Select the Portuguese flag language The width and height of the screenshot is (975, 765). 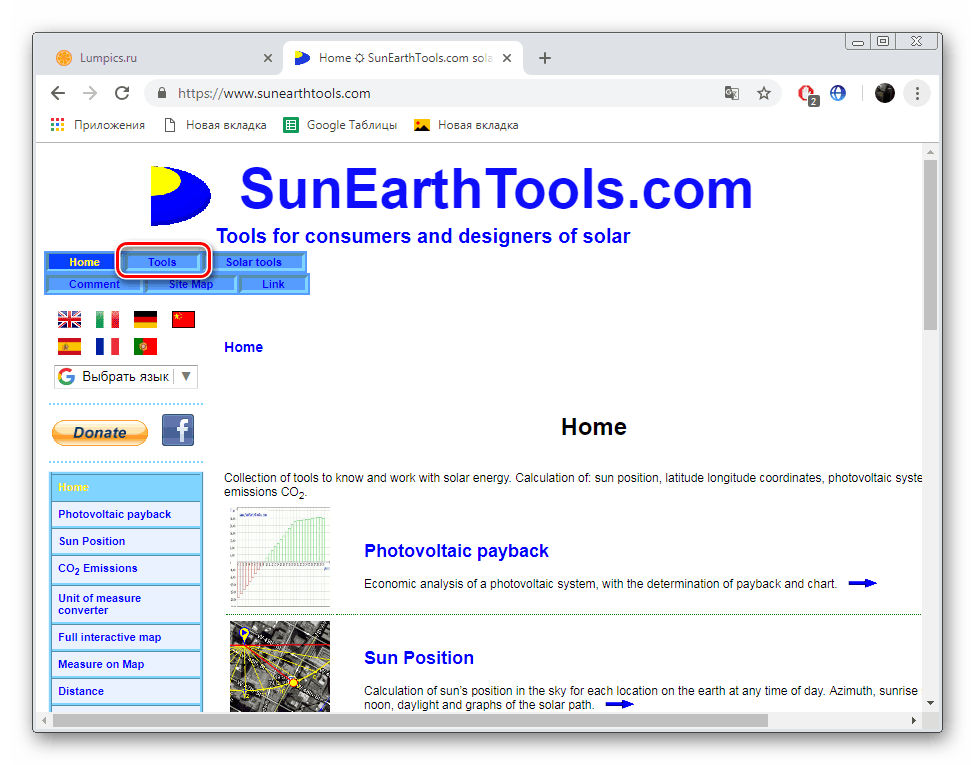coord(145,346)
